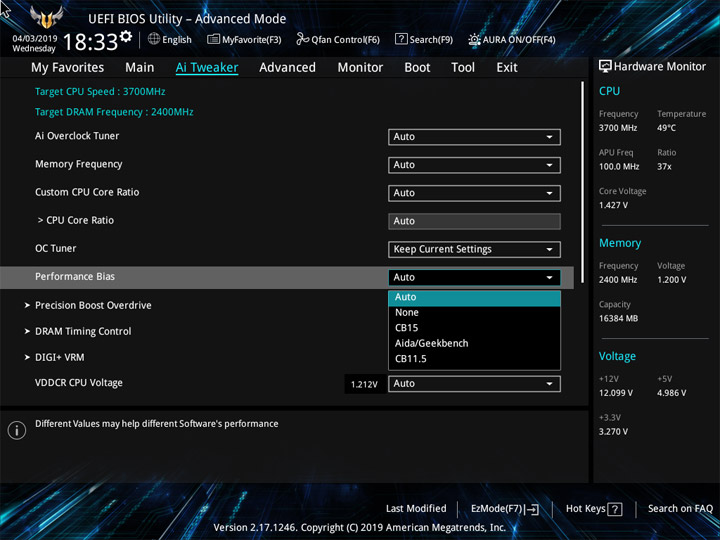Click the clock settings gear icon
This screenshot has height=540, width=720.
pos(125,36)
